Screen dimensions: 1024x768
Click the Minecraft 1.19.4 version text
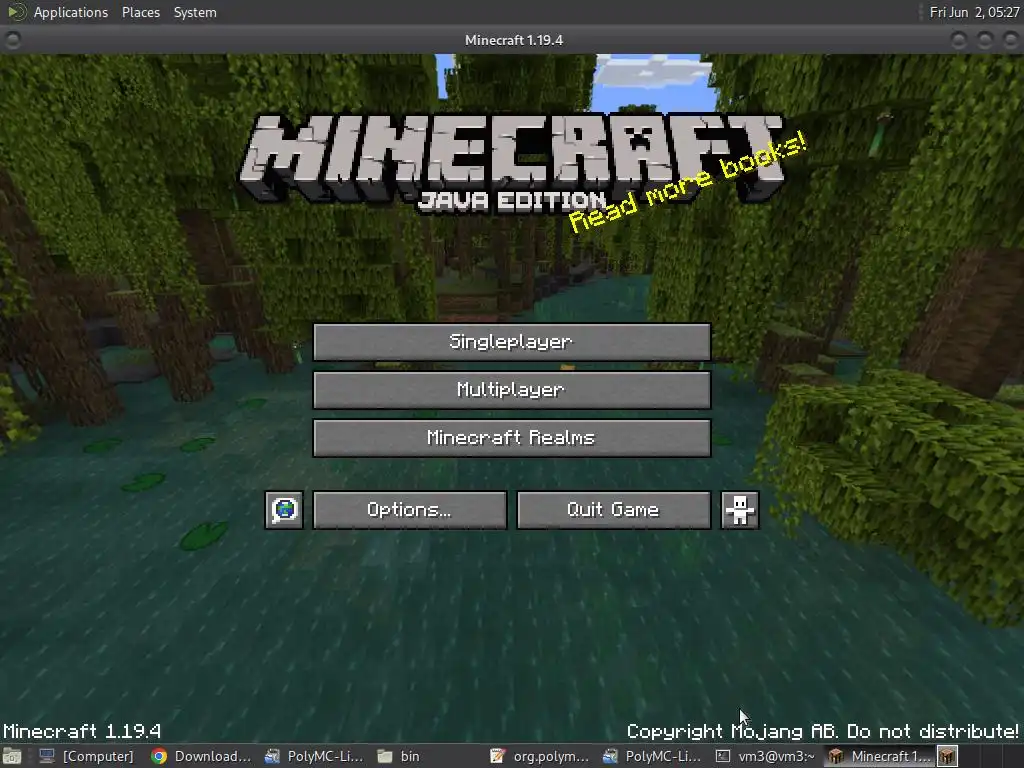pyautogui.click(x=82, y=731)
